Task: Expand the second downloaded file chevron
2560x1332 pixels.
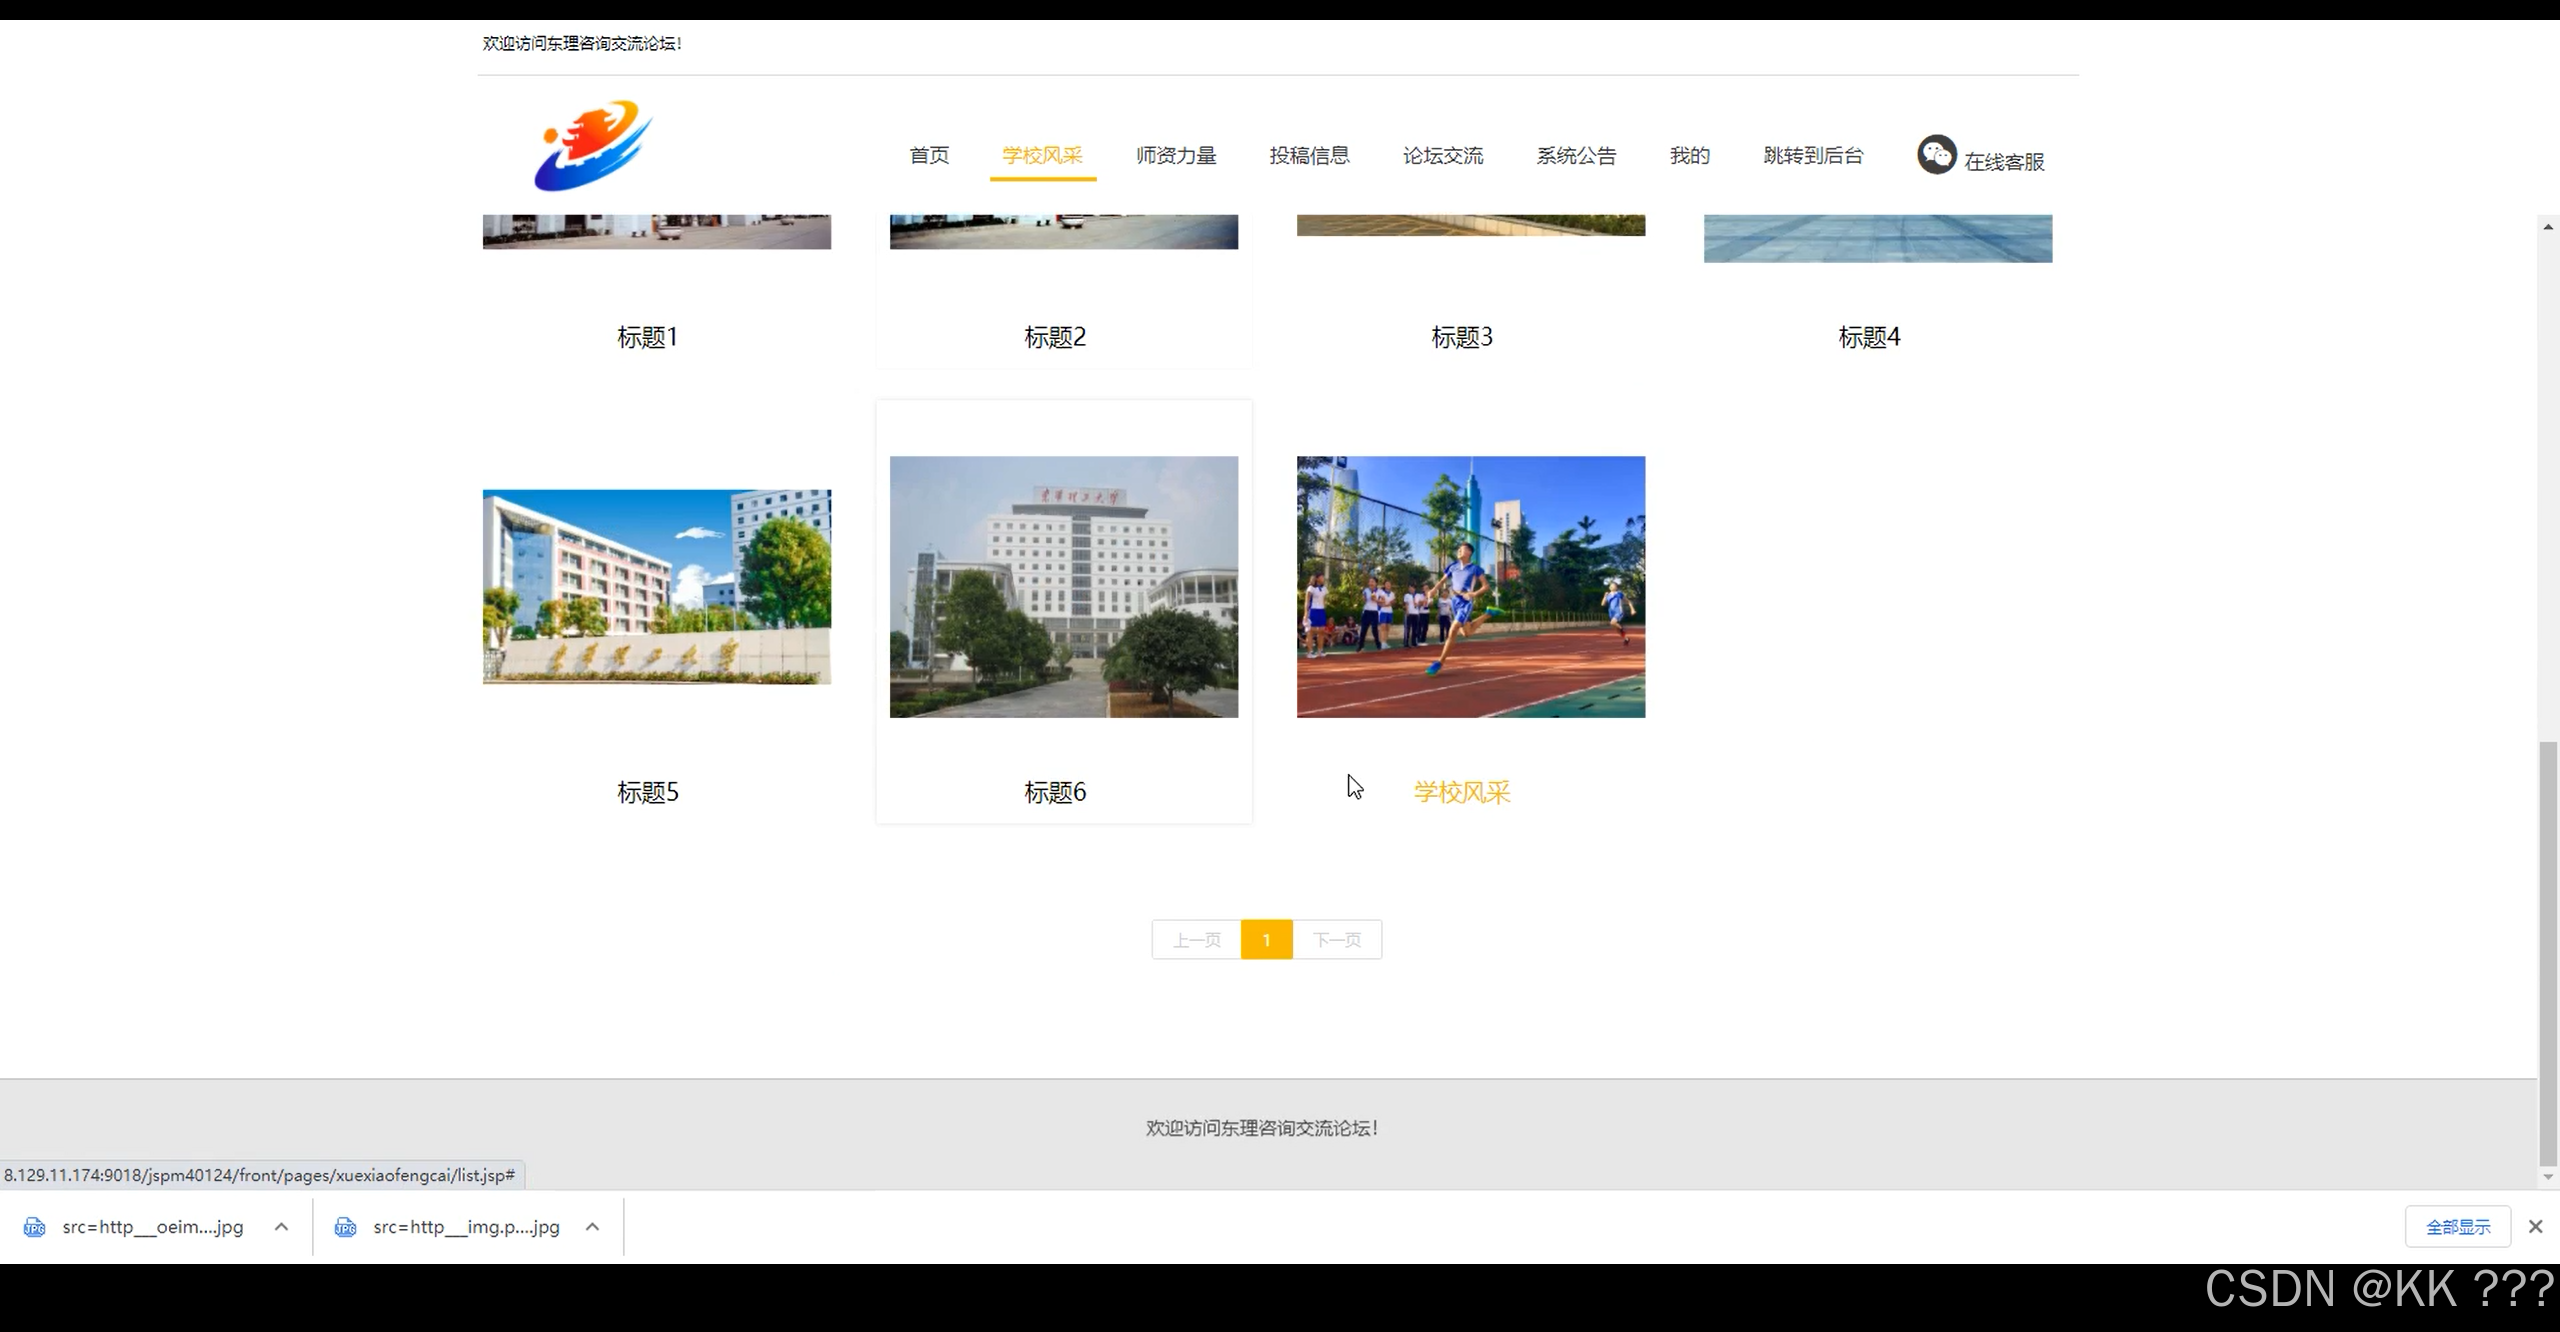Action: (592, 1226)
